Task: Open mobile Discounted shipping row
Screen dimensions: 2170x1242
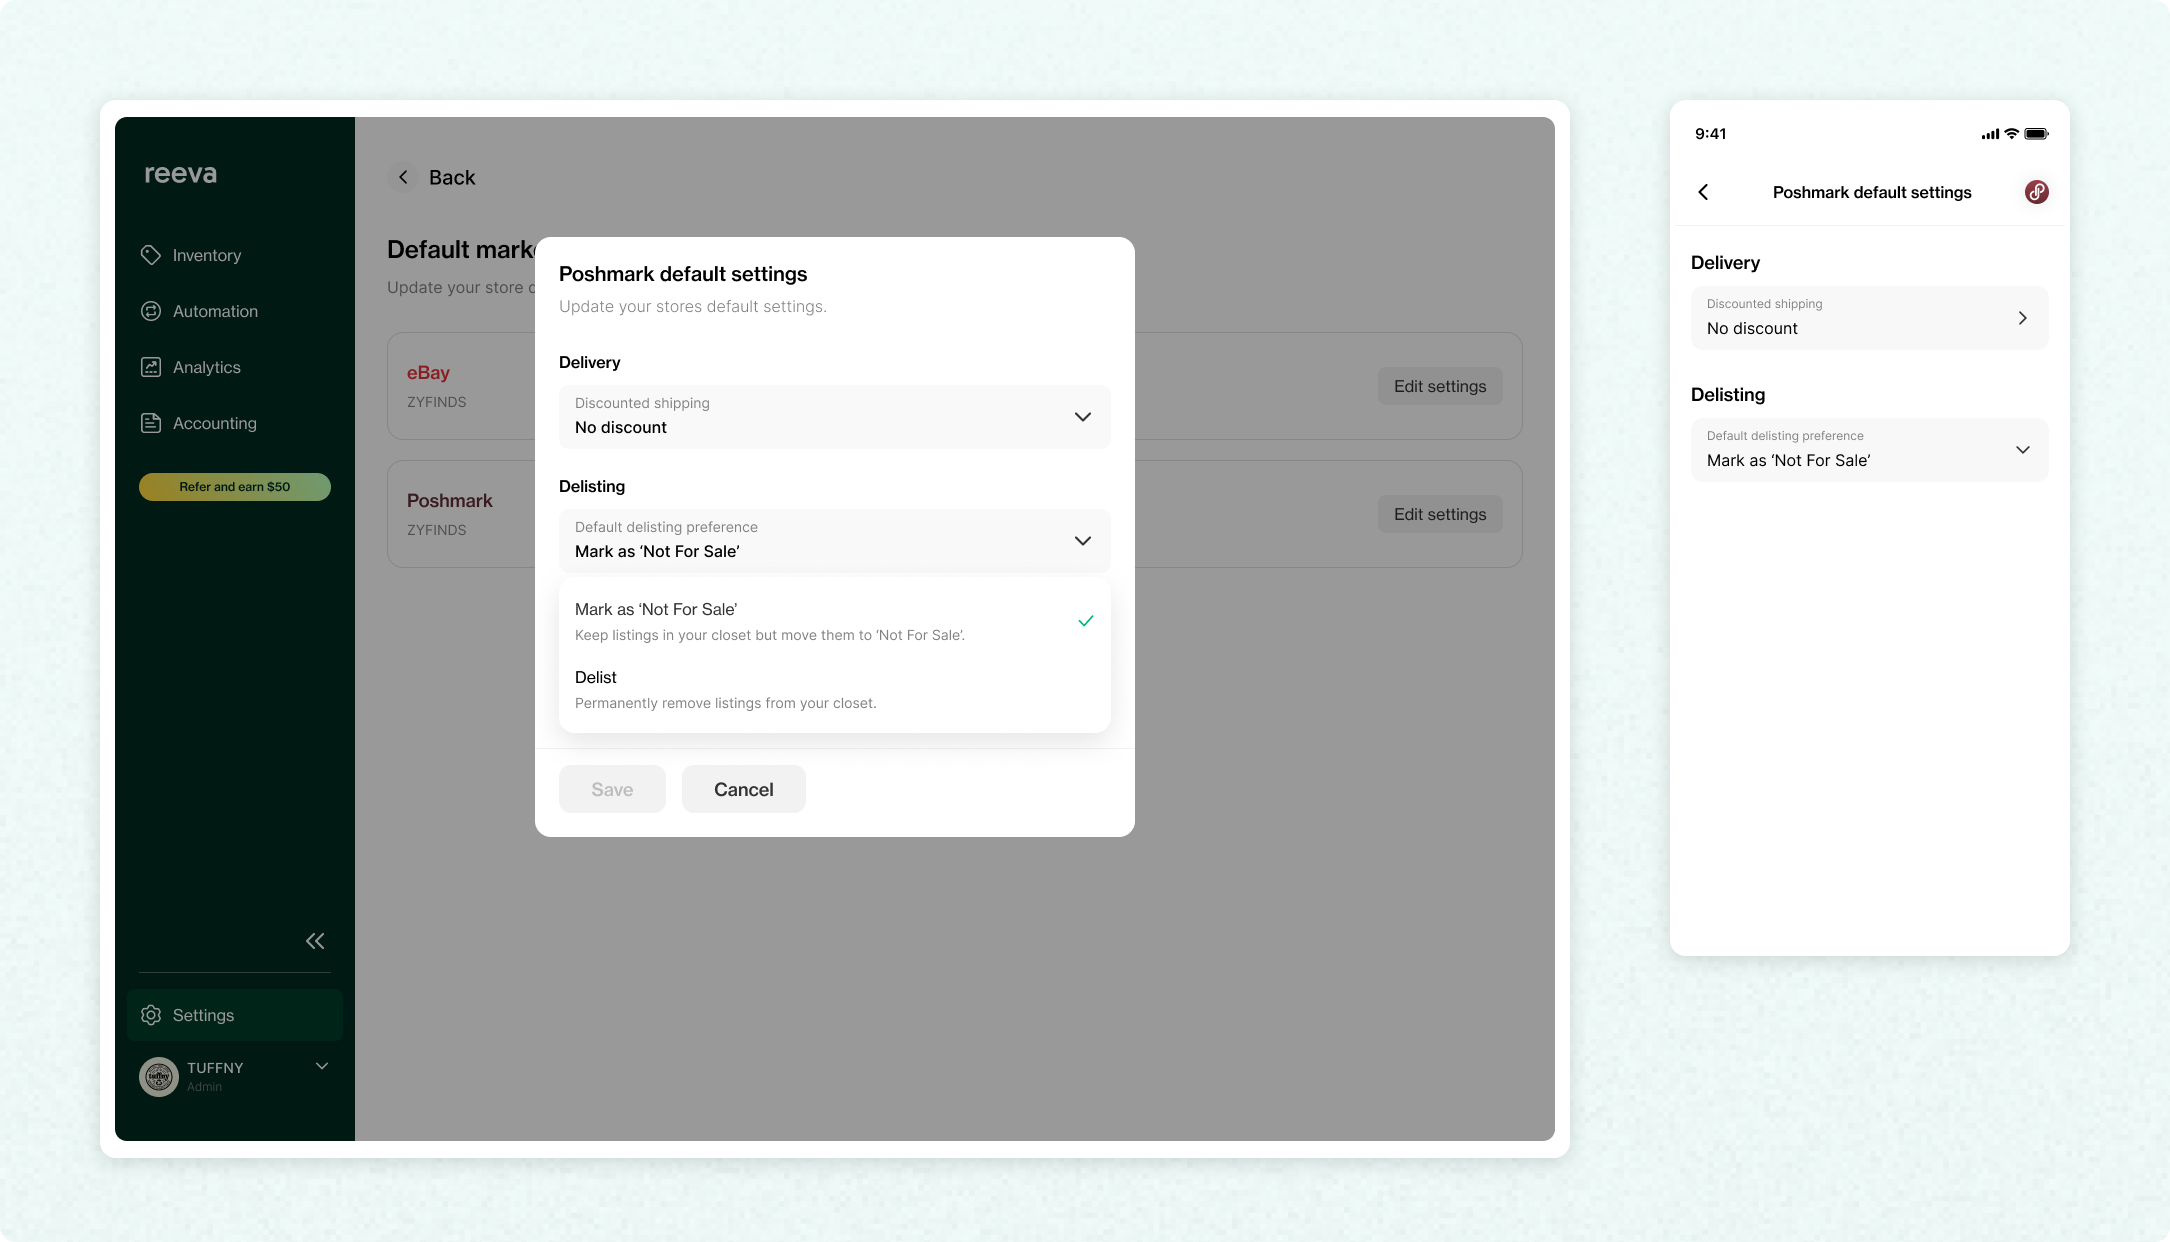Action: (1870, 318)
